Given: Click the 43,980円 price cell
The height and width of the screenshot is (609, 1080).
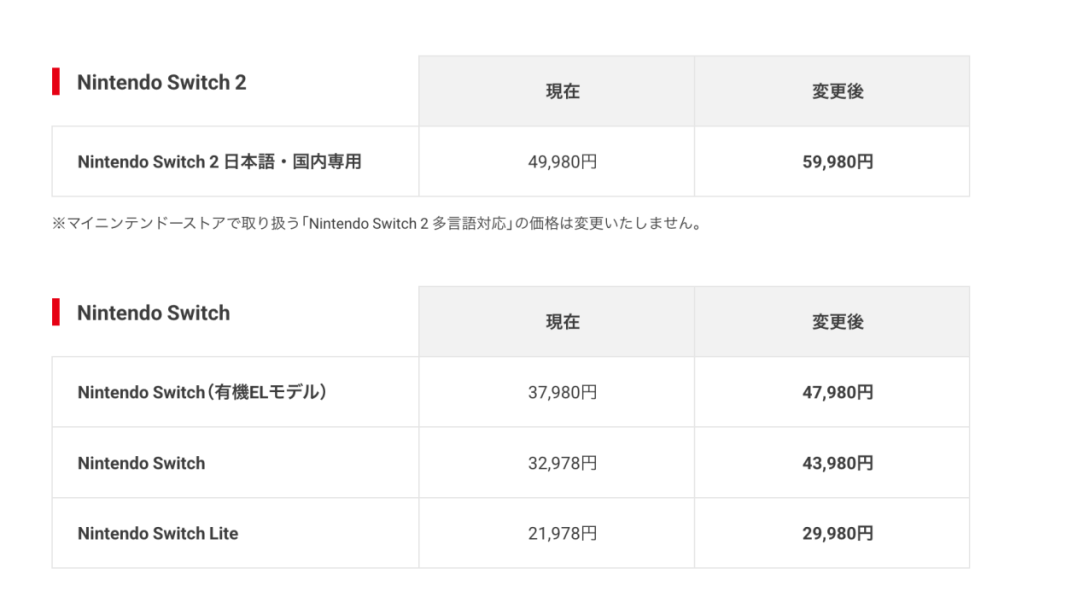Looking at the screenshot, I should click(x=838, y=464).
